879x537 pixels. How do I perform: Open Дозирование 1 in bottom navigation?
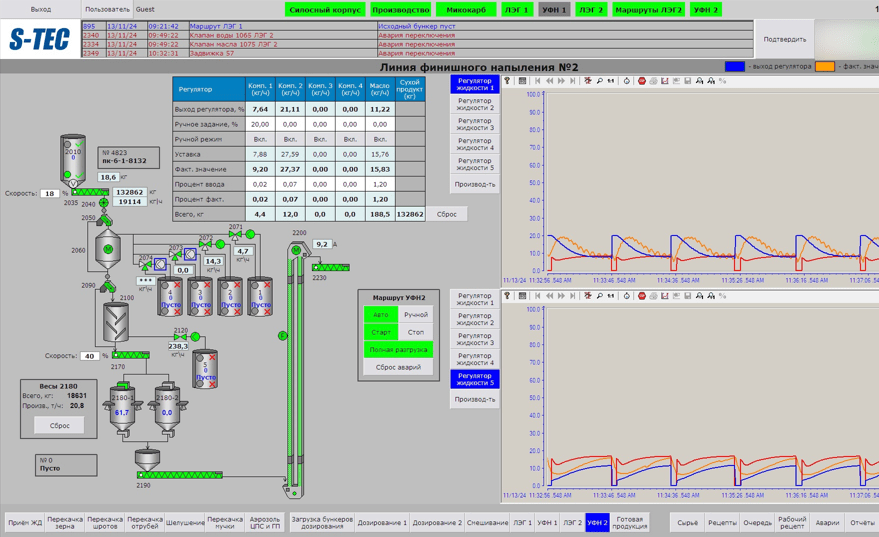(382, 522)
